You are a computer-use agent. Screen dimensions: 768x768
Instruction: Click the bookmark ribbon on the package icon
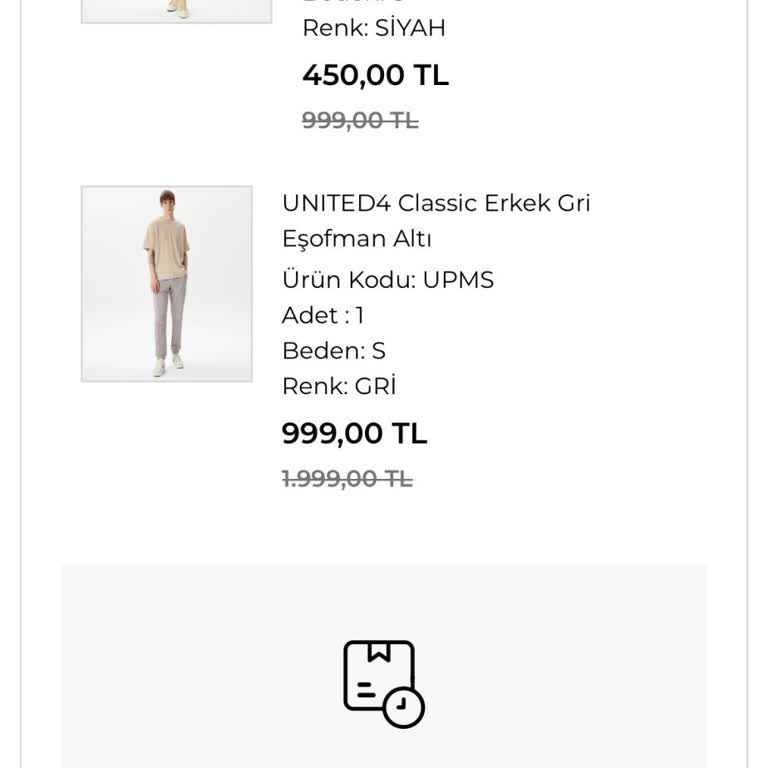pyautogui.click(x=378, y=651)
